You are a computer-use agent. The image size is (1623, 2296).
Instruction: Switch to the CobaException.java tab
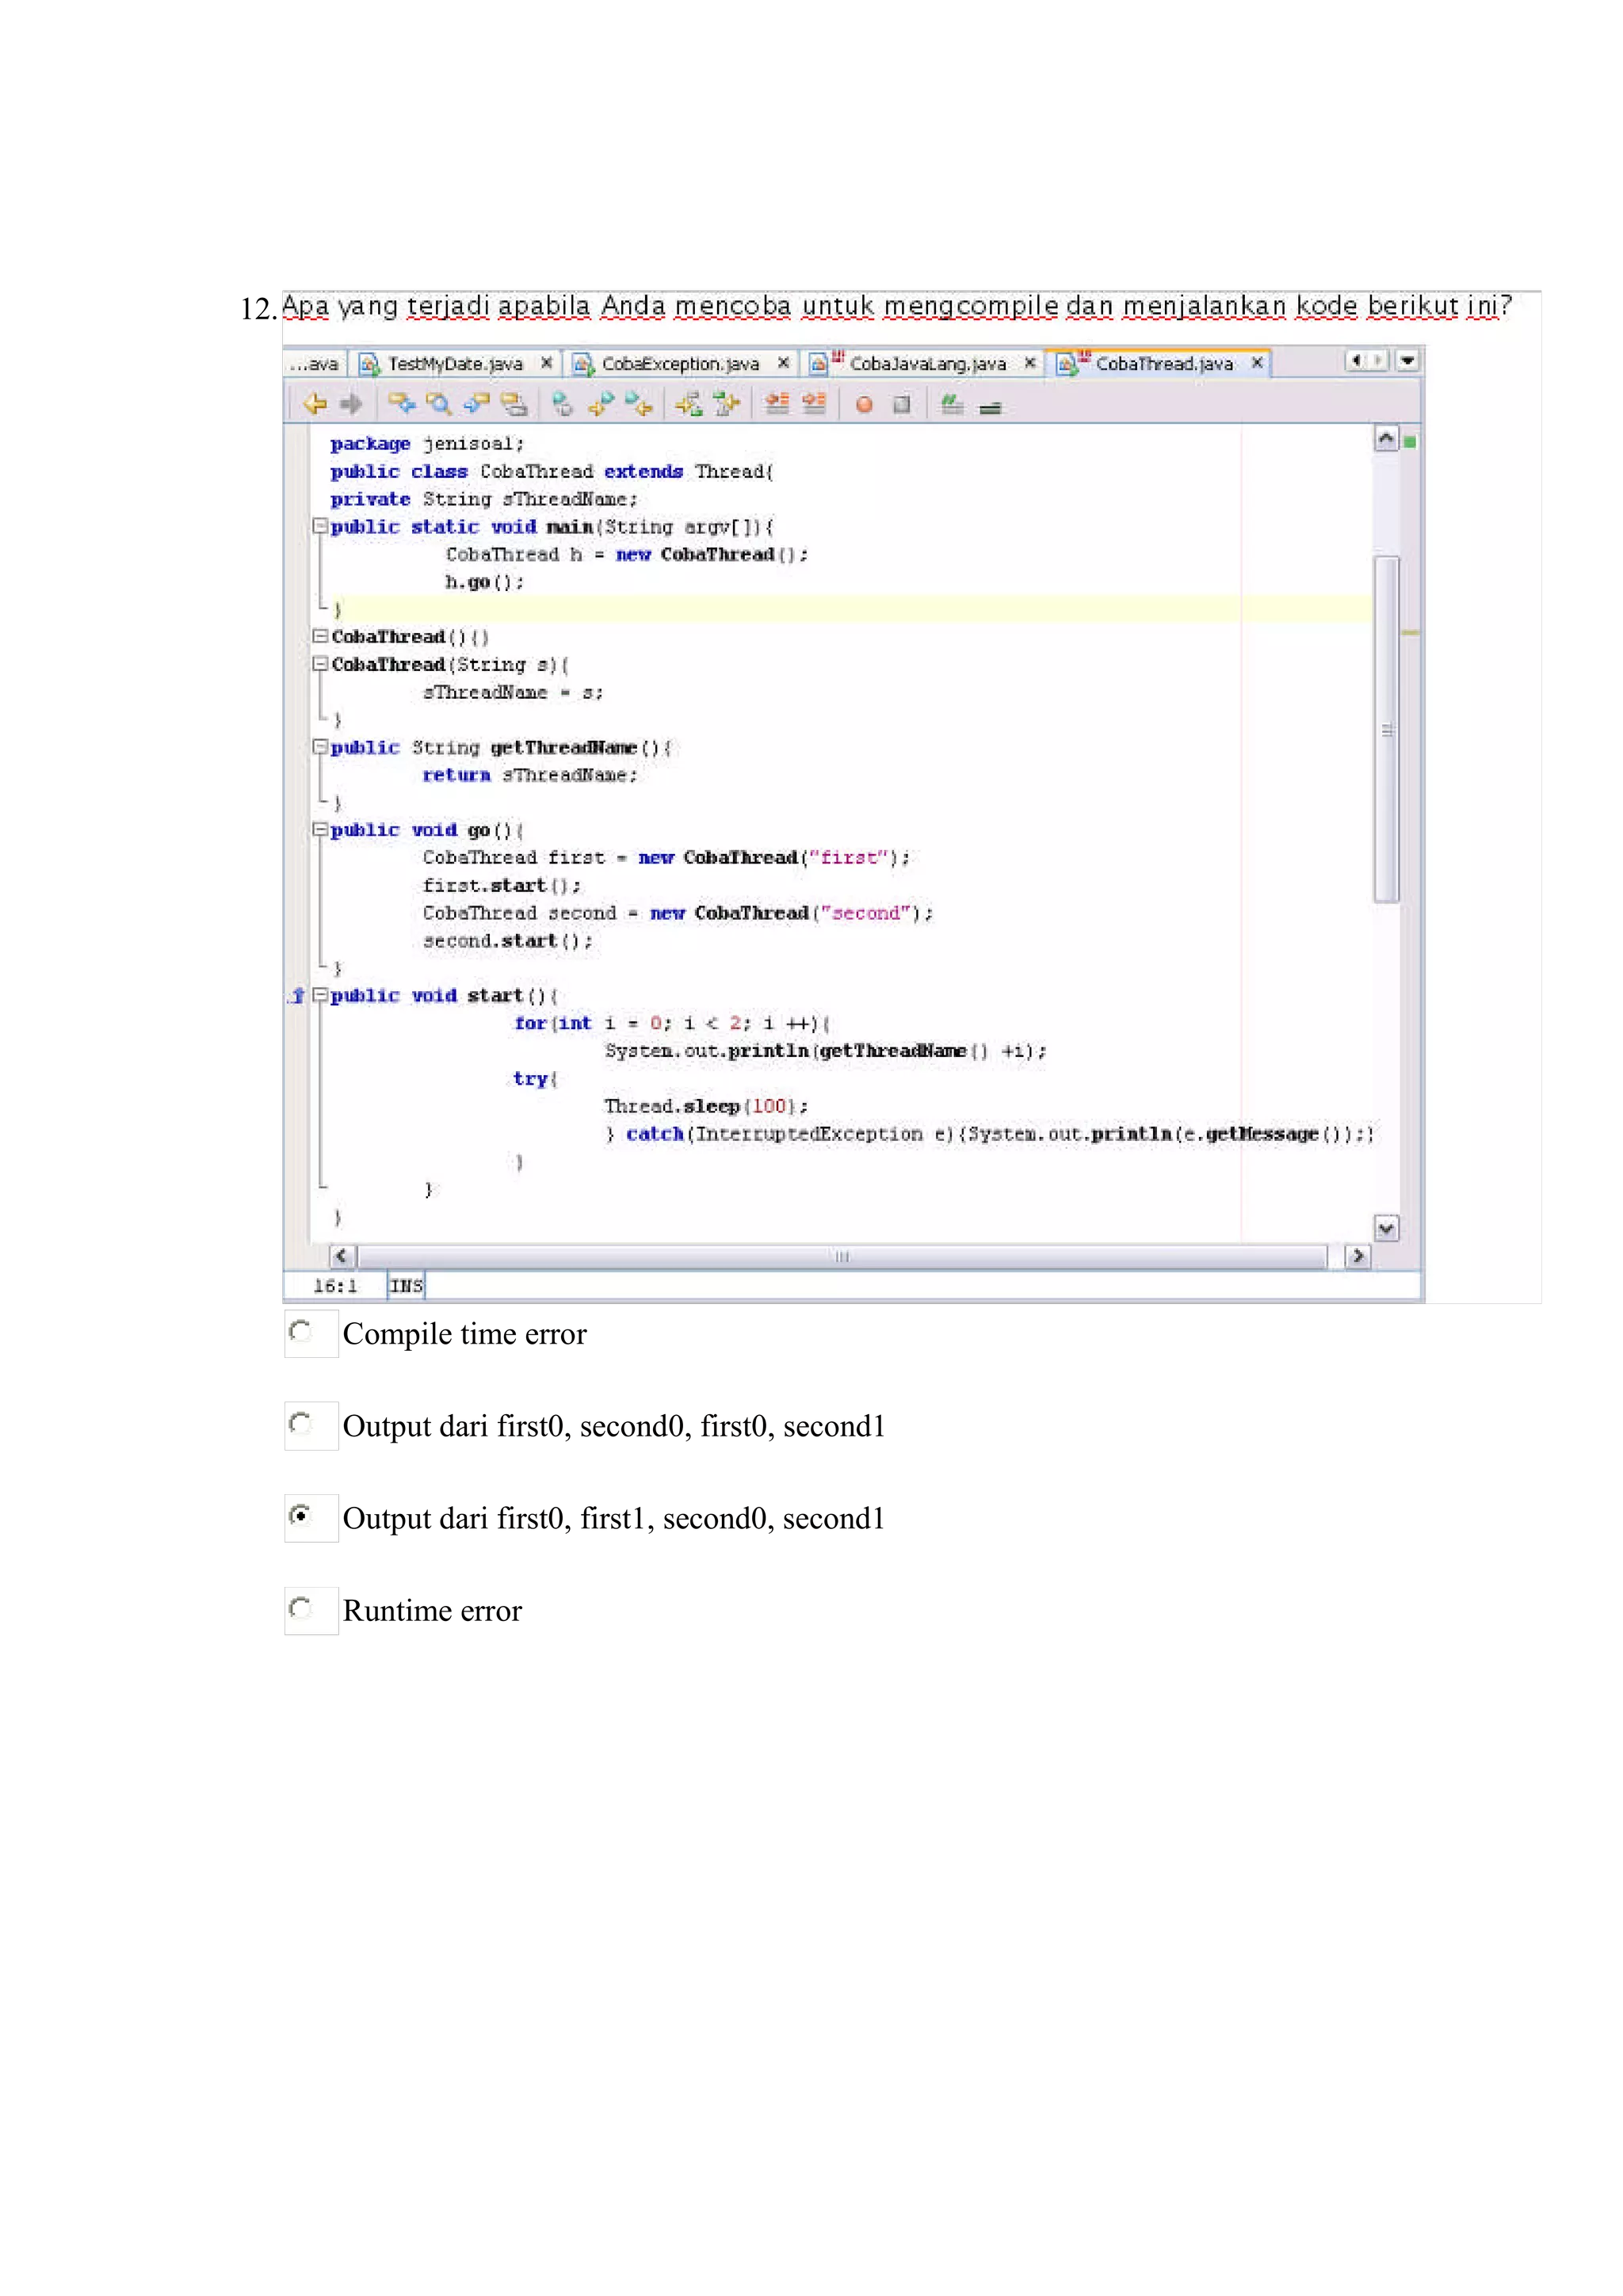[681, 364]
